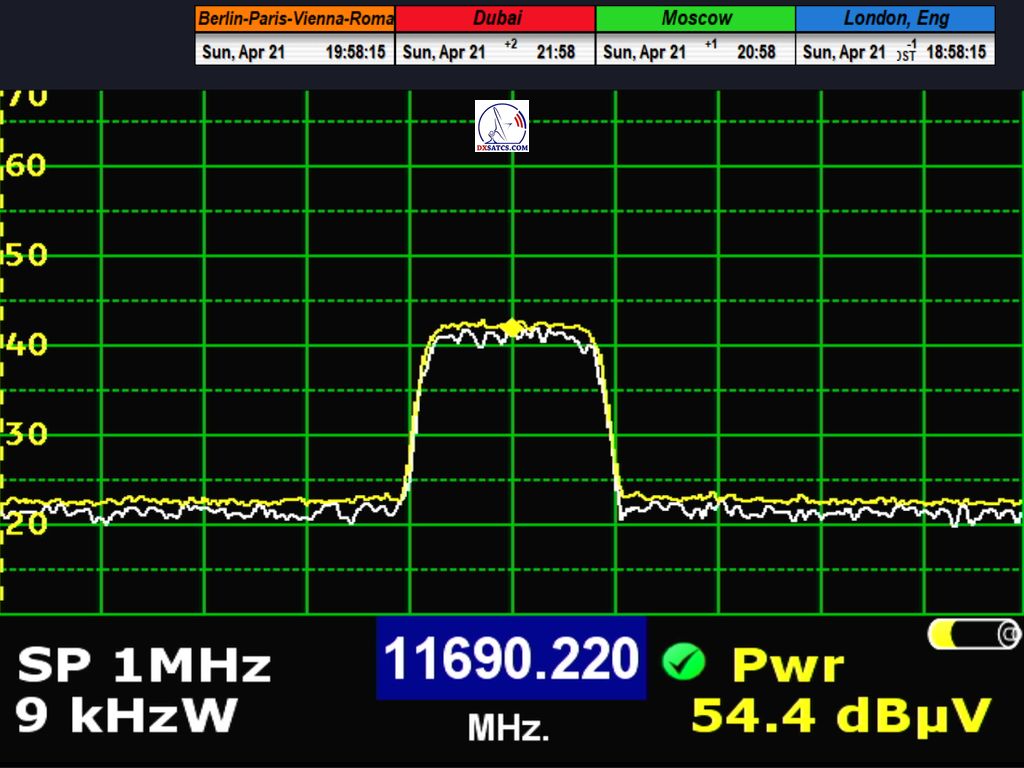Select the yellow diamond marker at signal peak
This screenshot has height=768, width=1024.
pyautogui.click(x=512, y=327)
